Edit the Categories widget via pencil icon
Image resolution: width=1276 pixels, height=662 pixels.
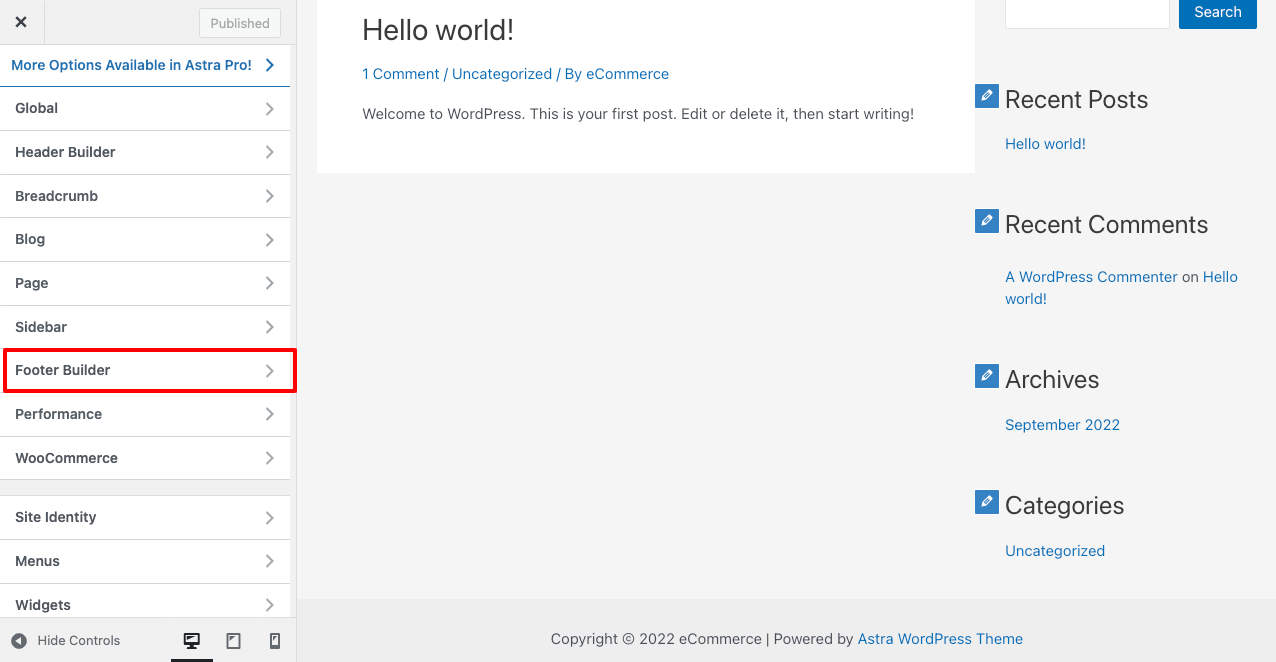pyautogui.click(x=987, y=502)
